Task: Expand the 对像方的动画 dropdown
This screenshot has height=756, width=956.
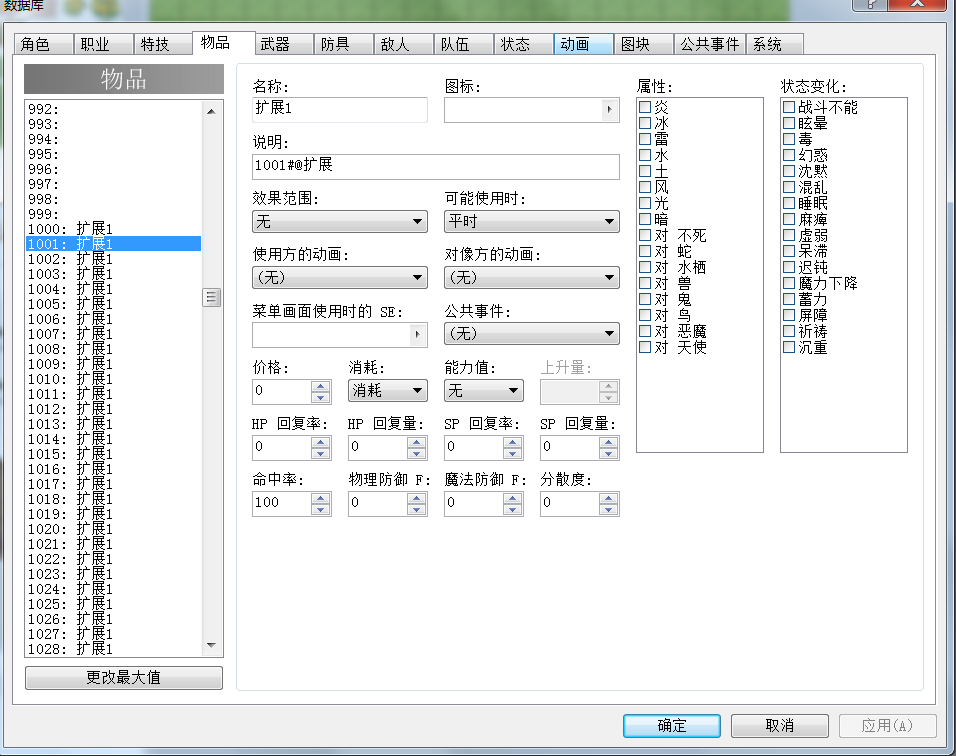Action: pos(532,277)
